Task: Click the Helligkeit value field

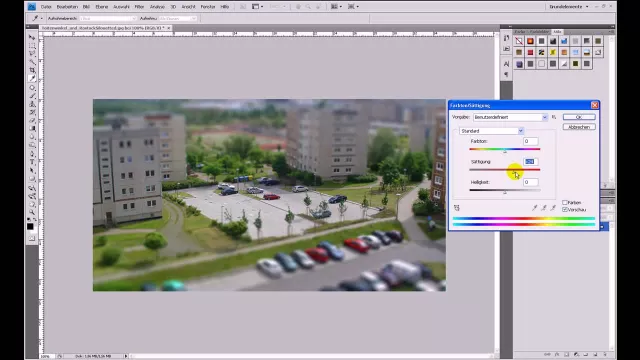Action: [x=531, y=182]
